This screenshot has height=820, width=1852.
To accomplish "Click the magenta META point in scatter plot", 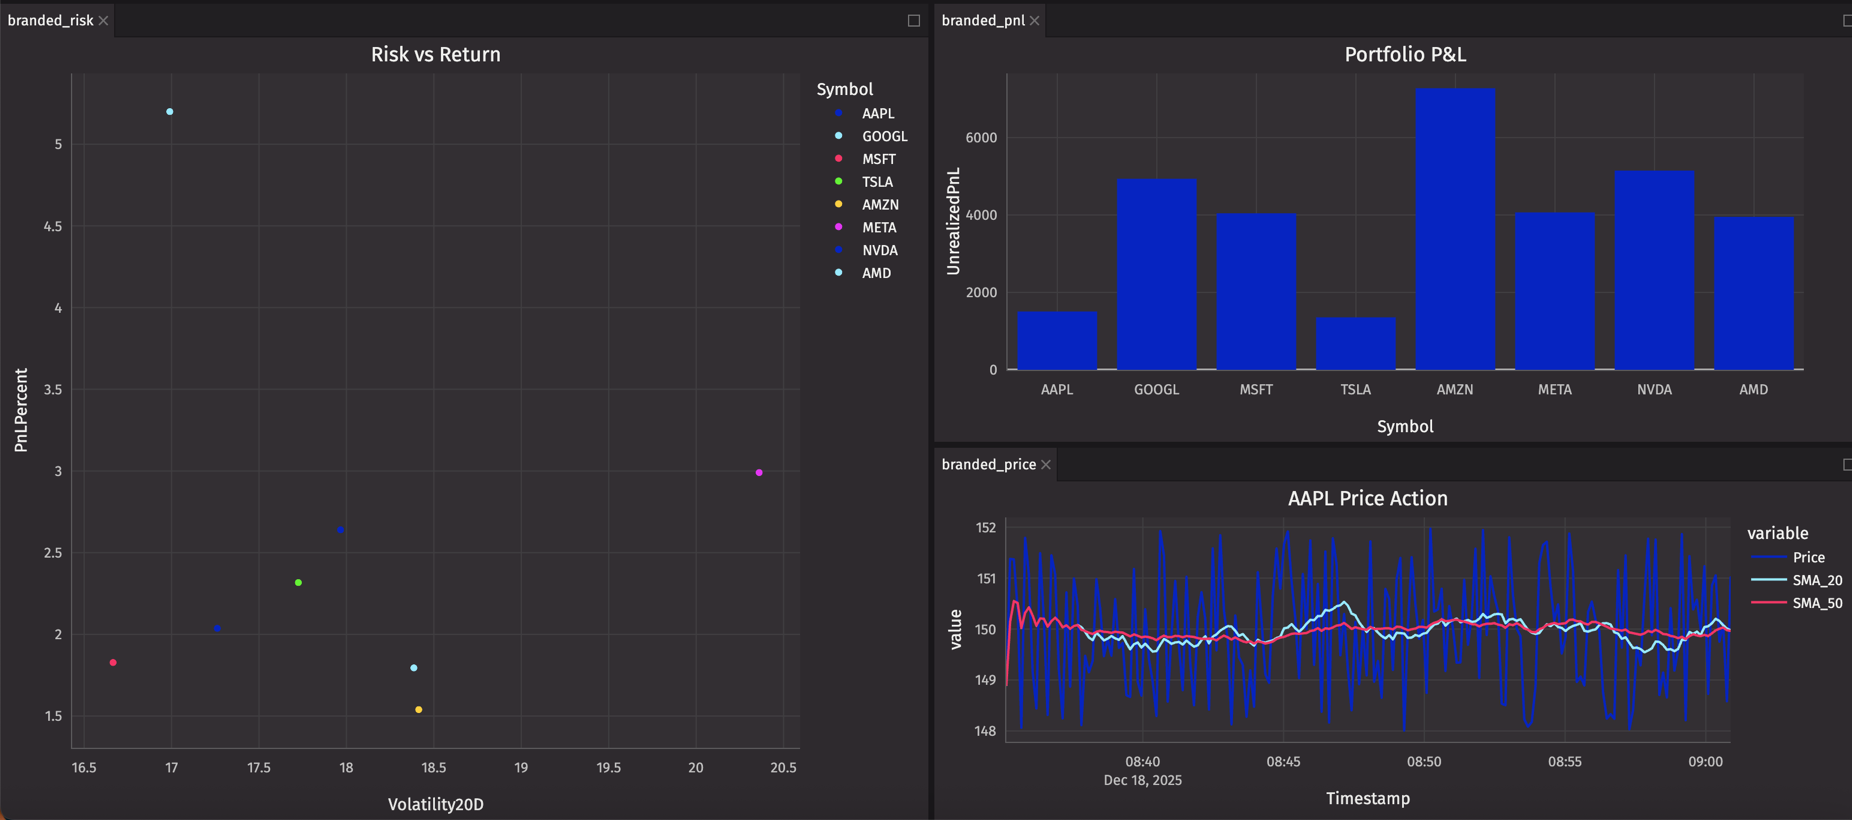I will (759, 473).
